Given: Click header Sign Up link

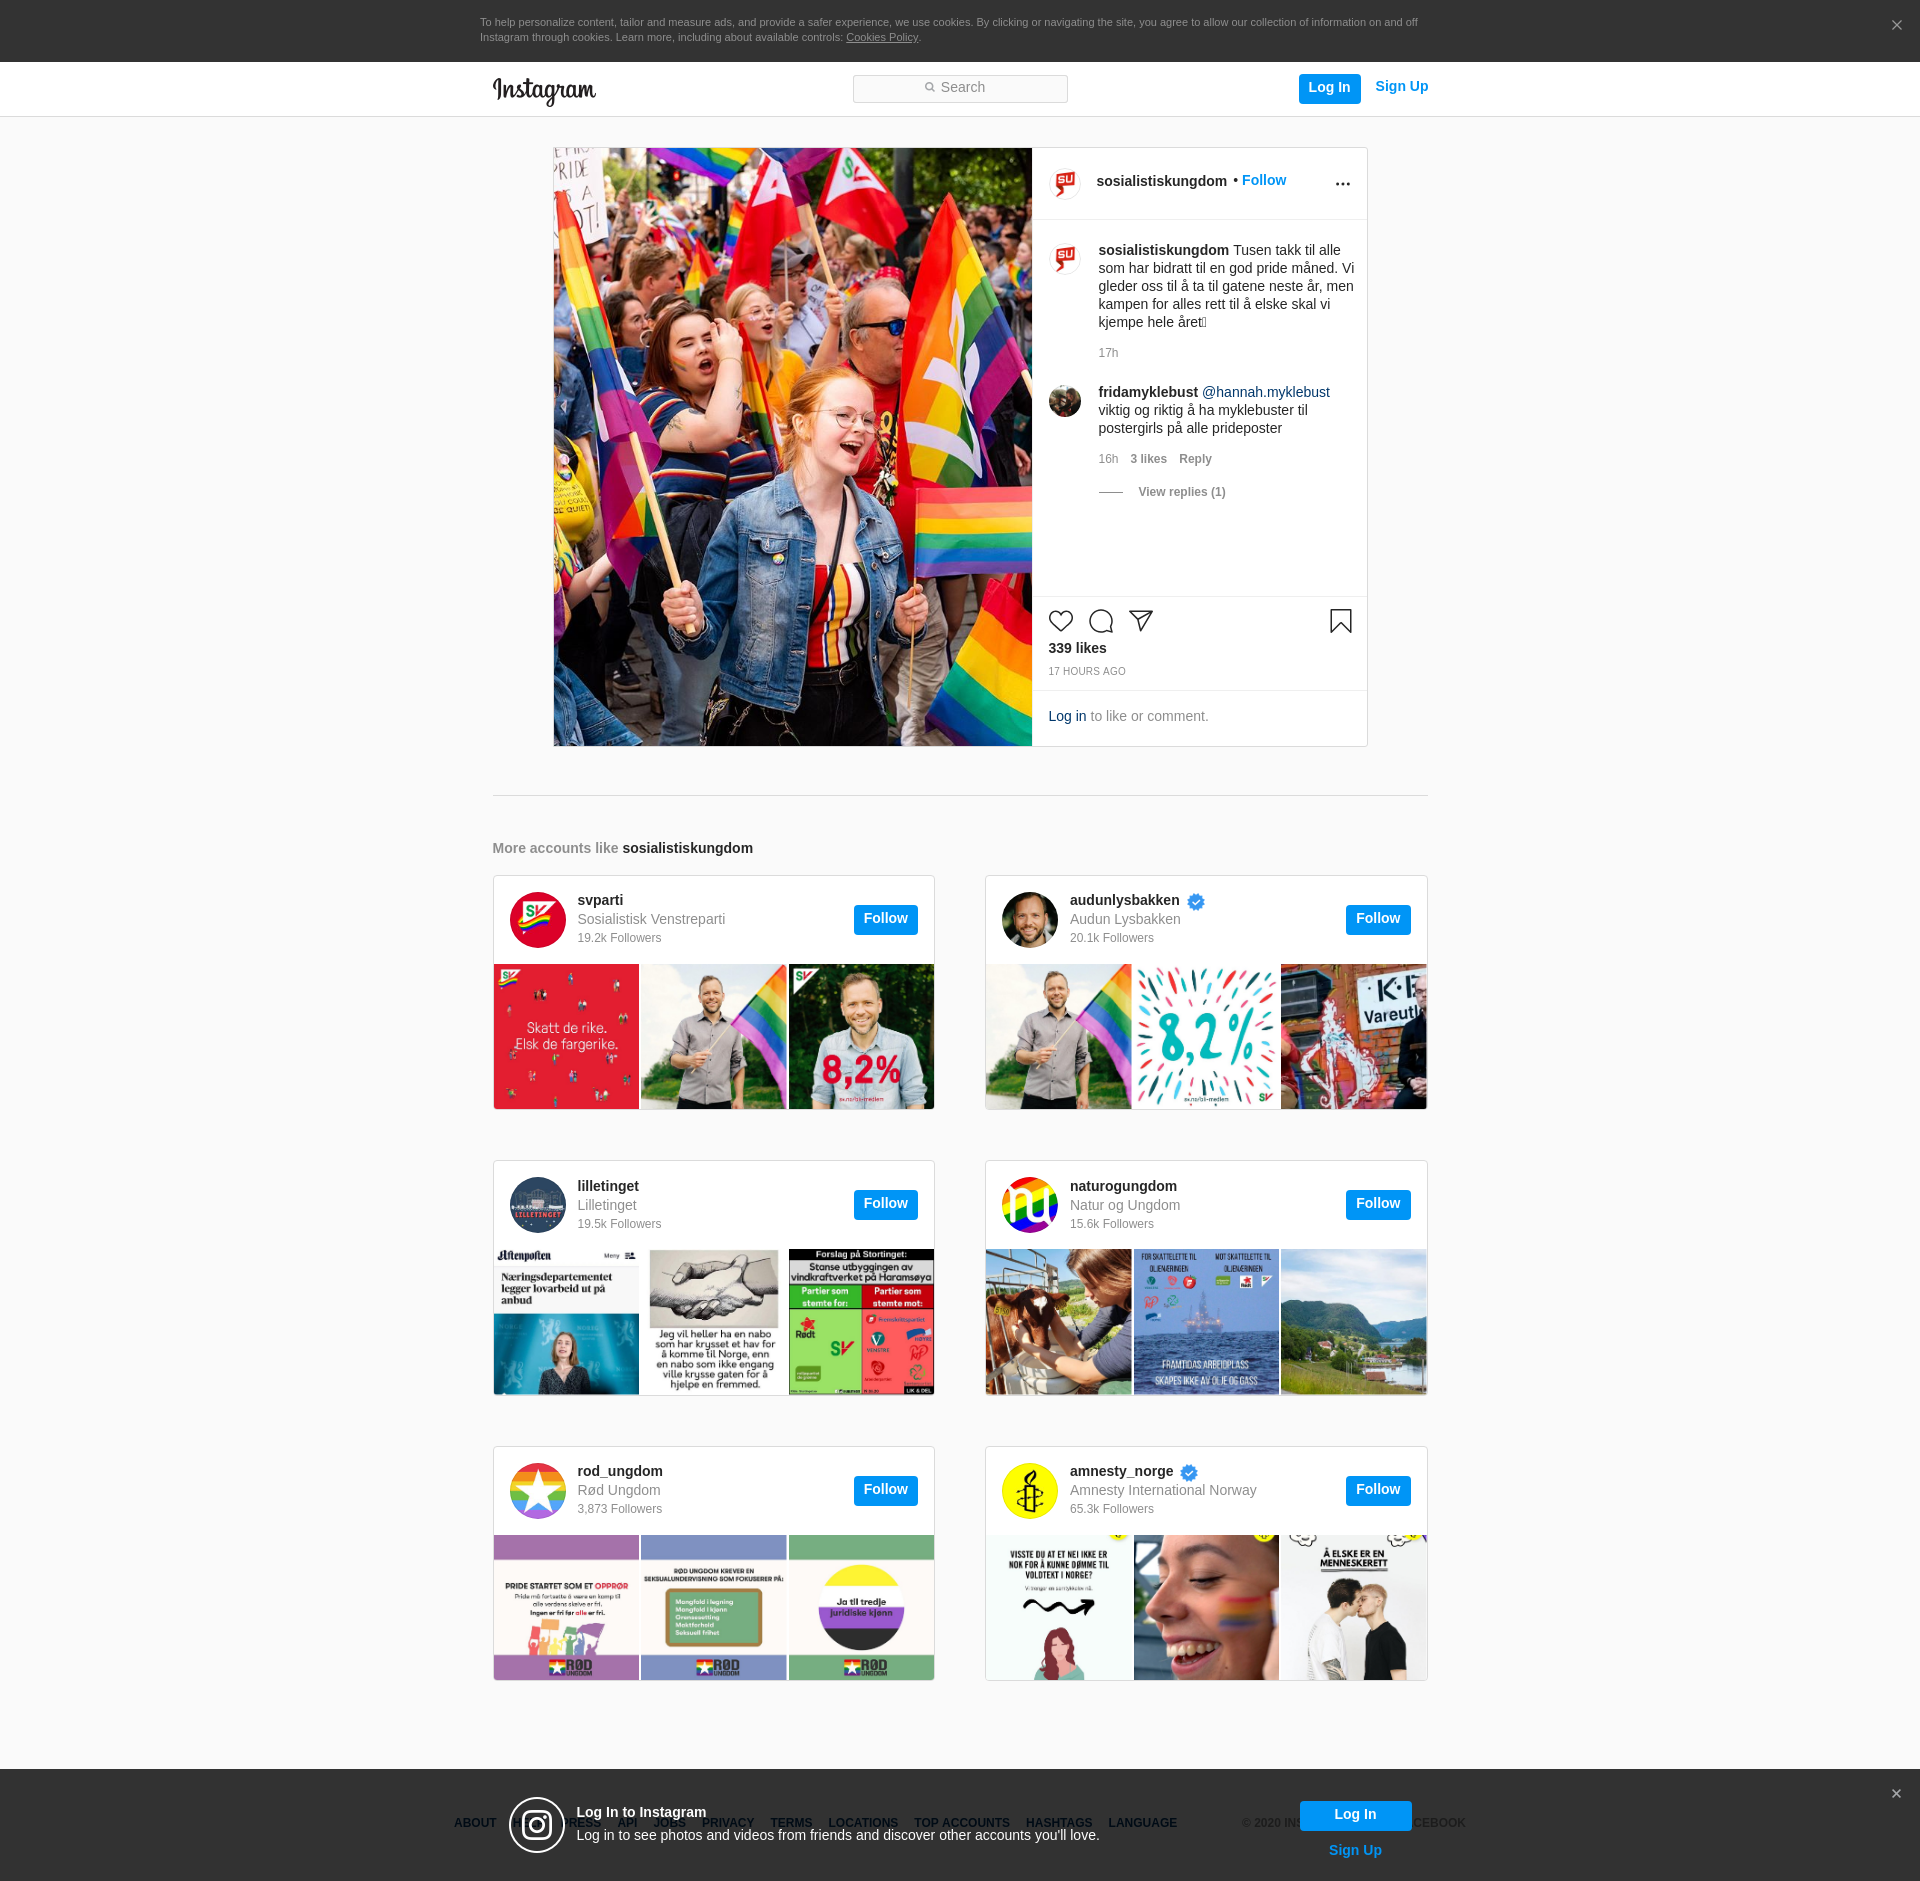Looking at the screenshot, I should (x=1401, y=86).
